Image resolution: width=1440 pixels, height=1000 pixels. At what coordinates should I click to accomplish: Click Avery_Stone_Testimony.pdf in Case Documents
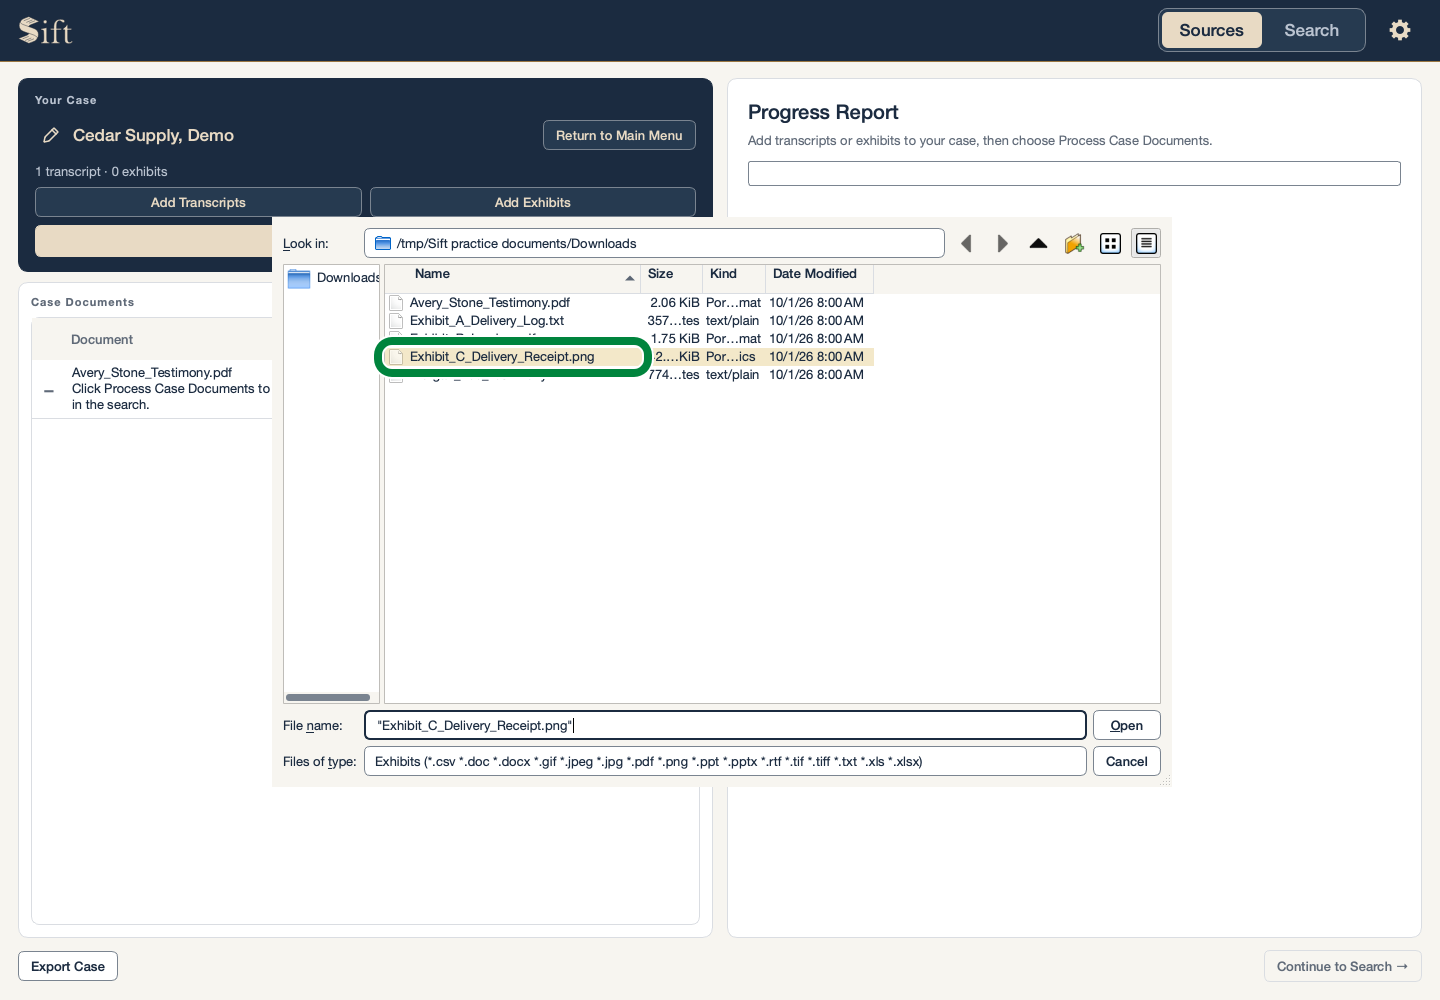[x=152, y=373]
